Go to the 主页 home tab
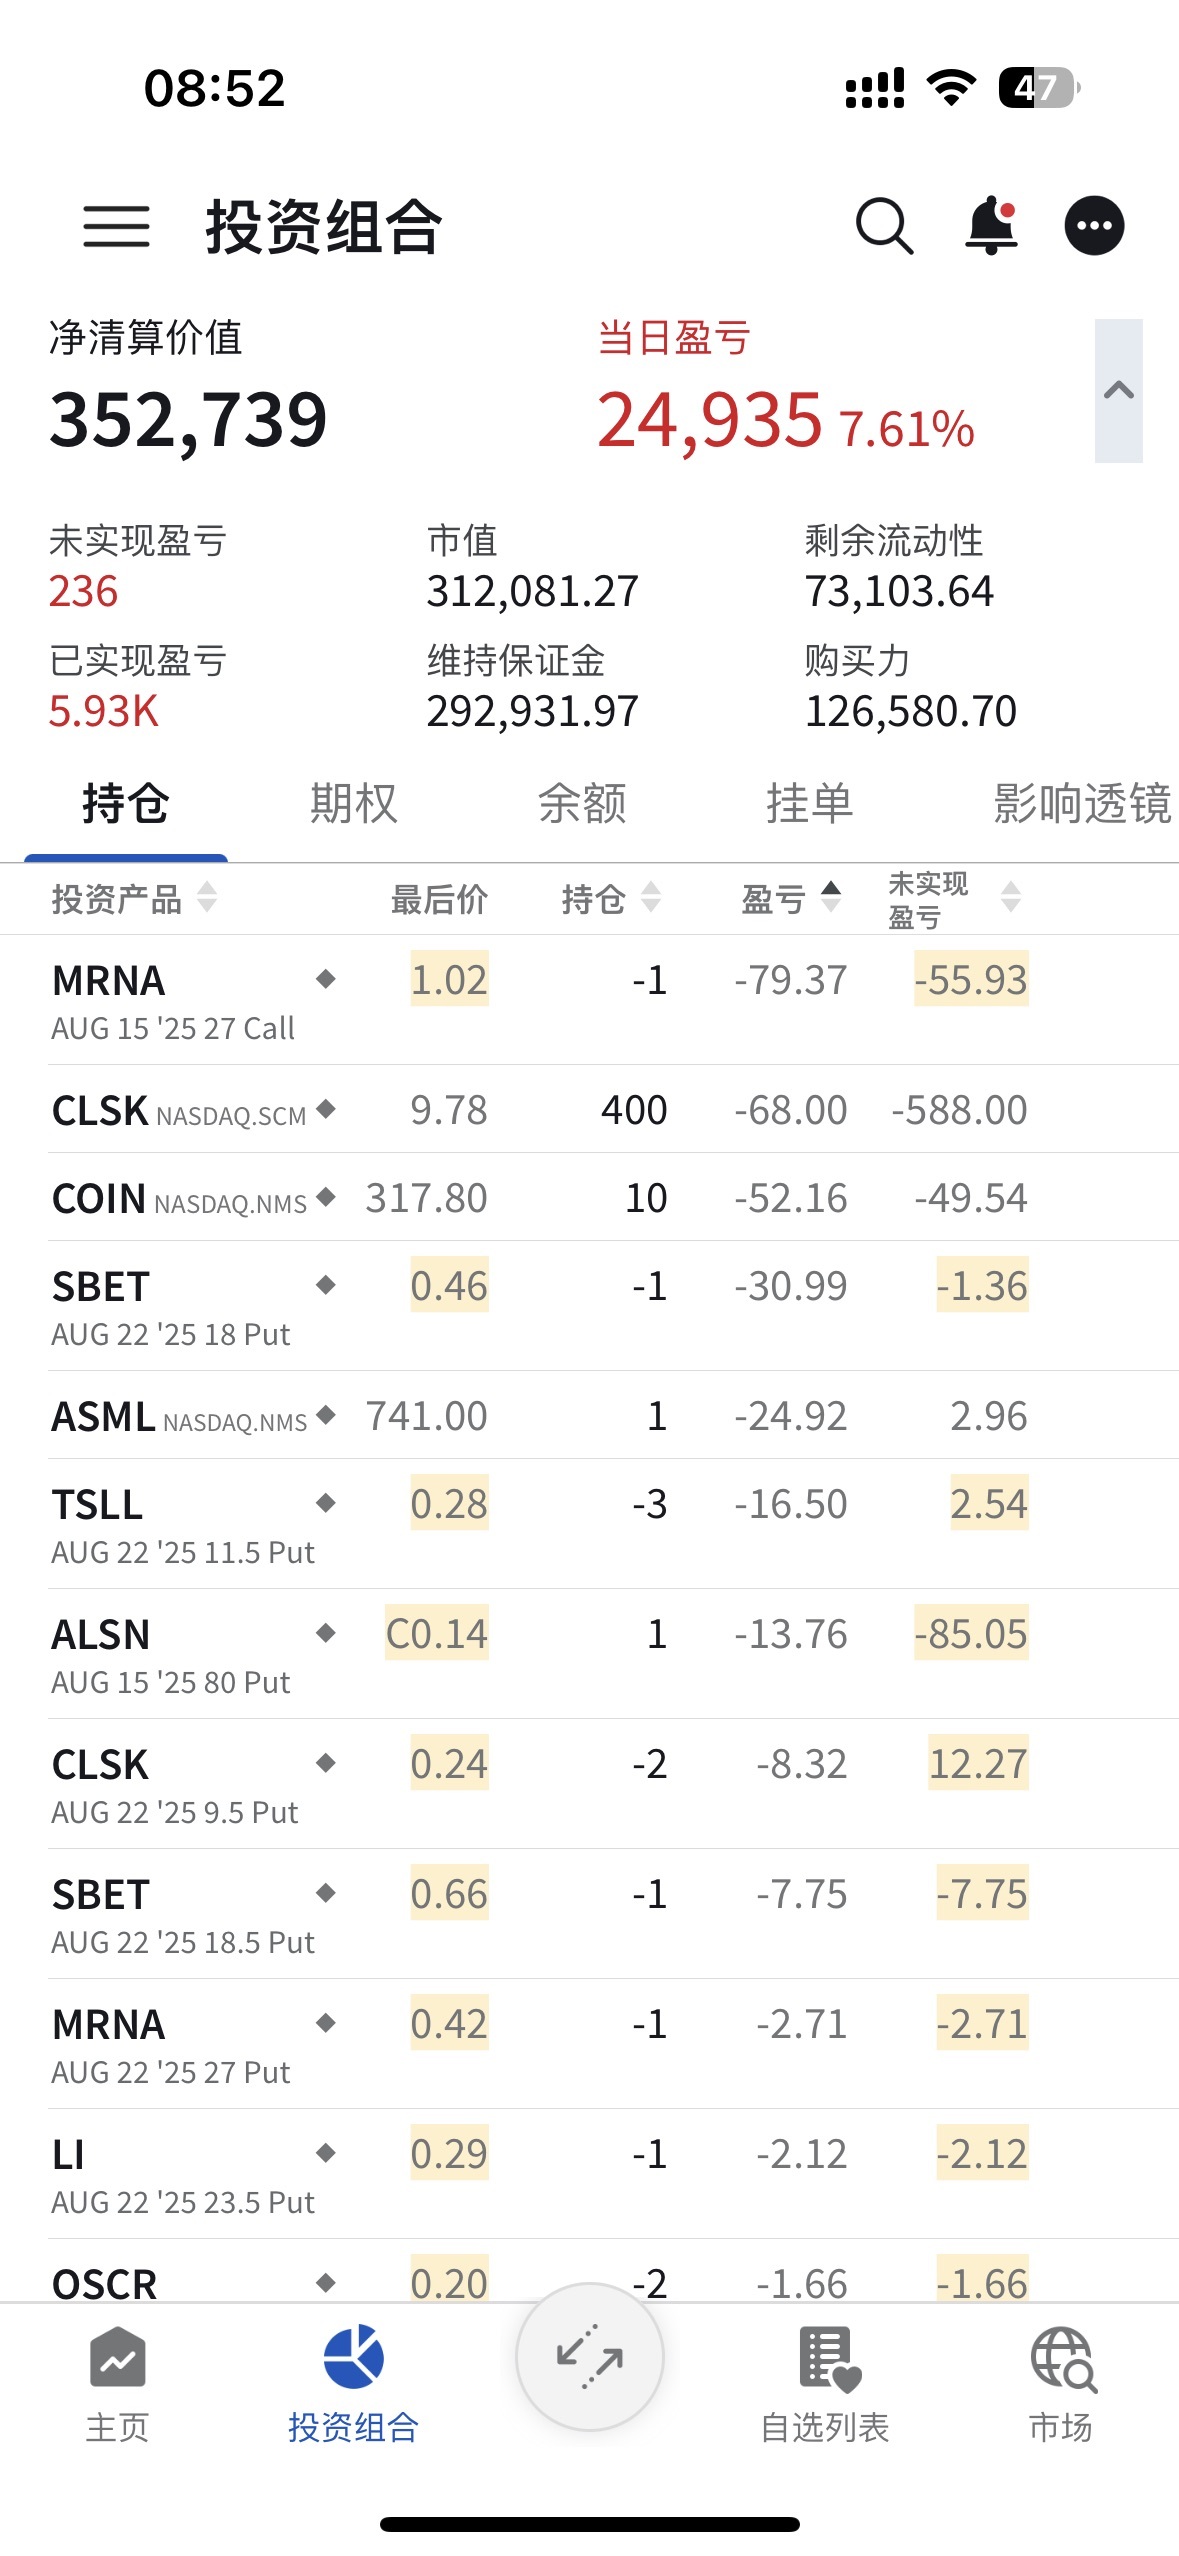 (x=117, y=2383)
